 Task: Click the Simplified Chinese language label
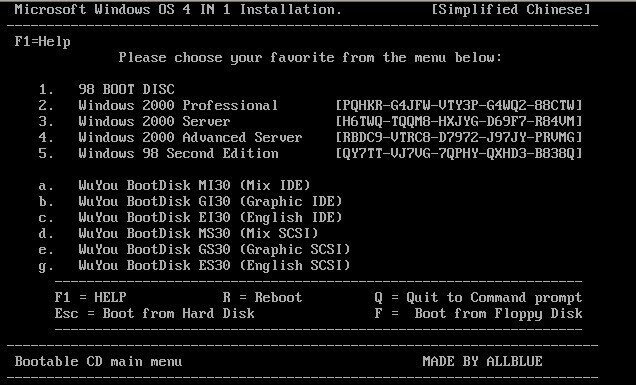click(510, 10)
